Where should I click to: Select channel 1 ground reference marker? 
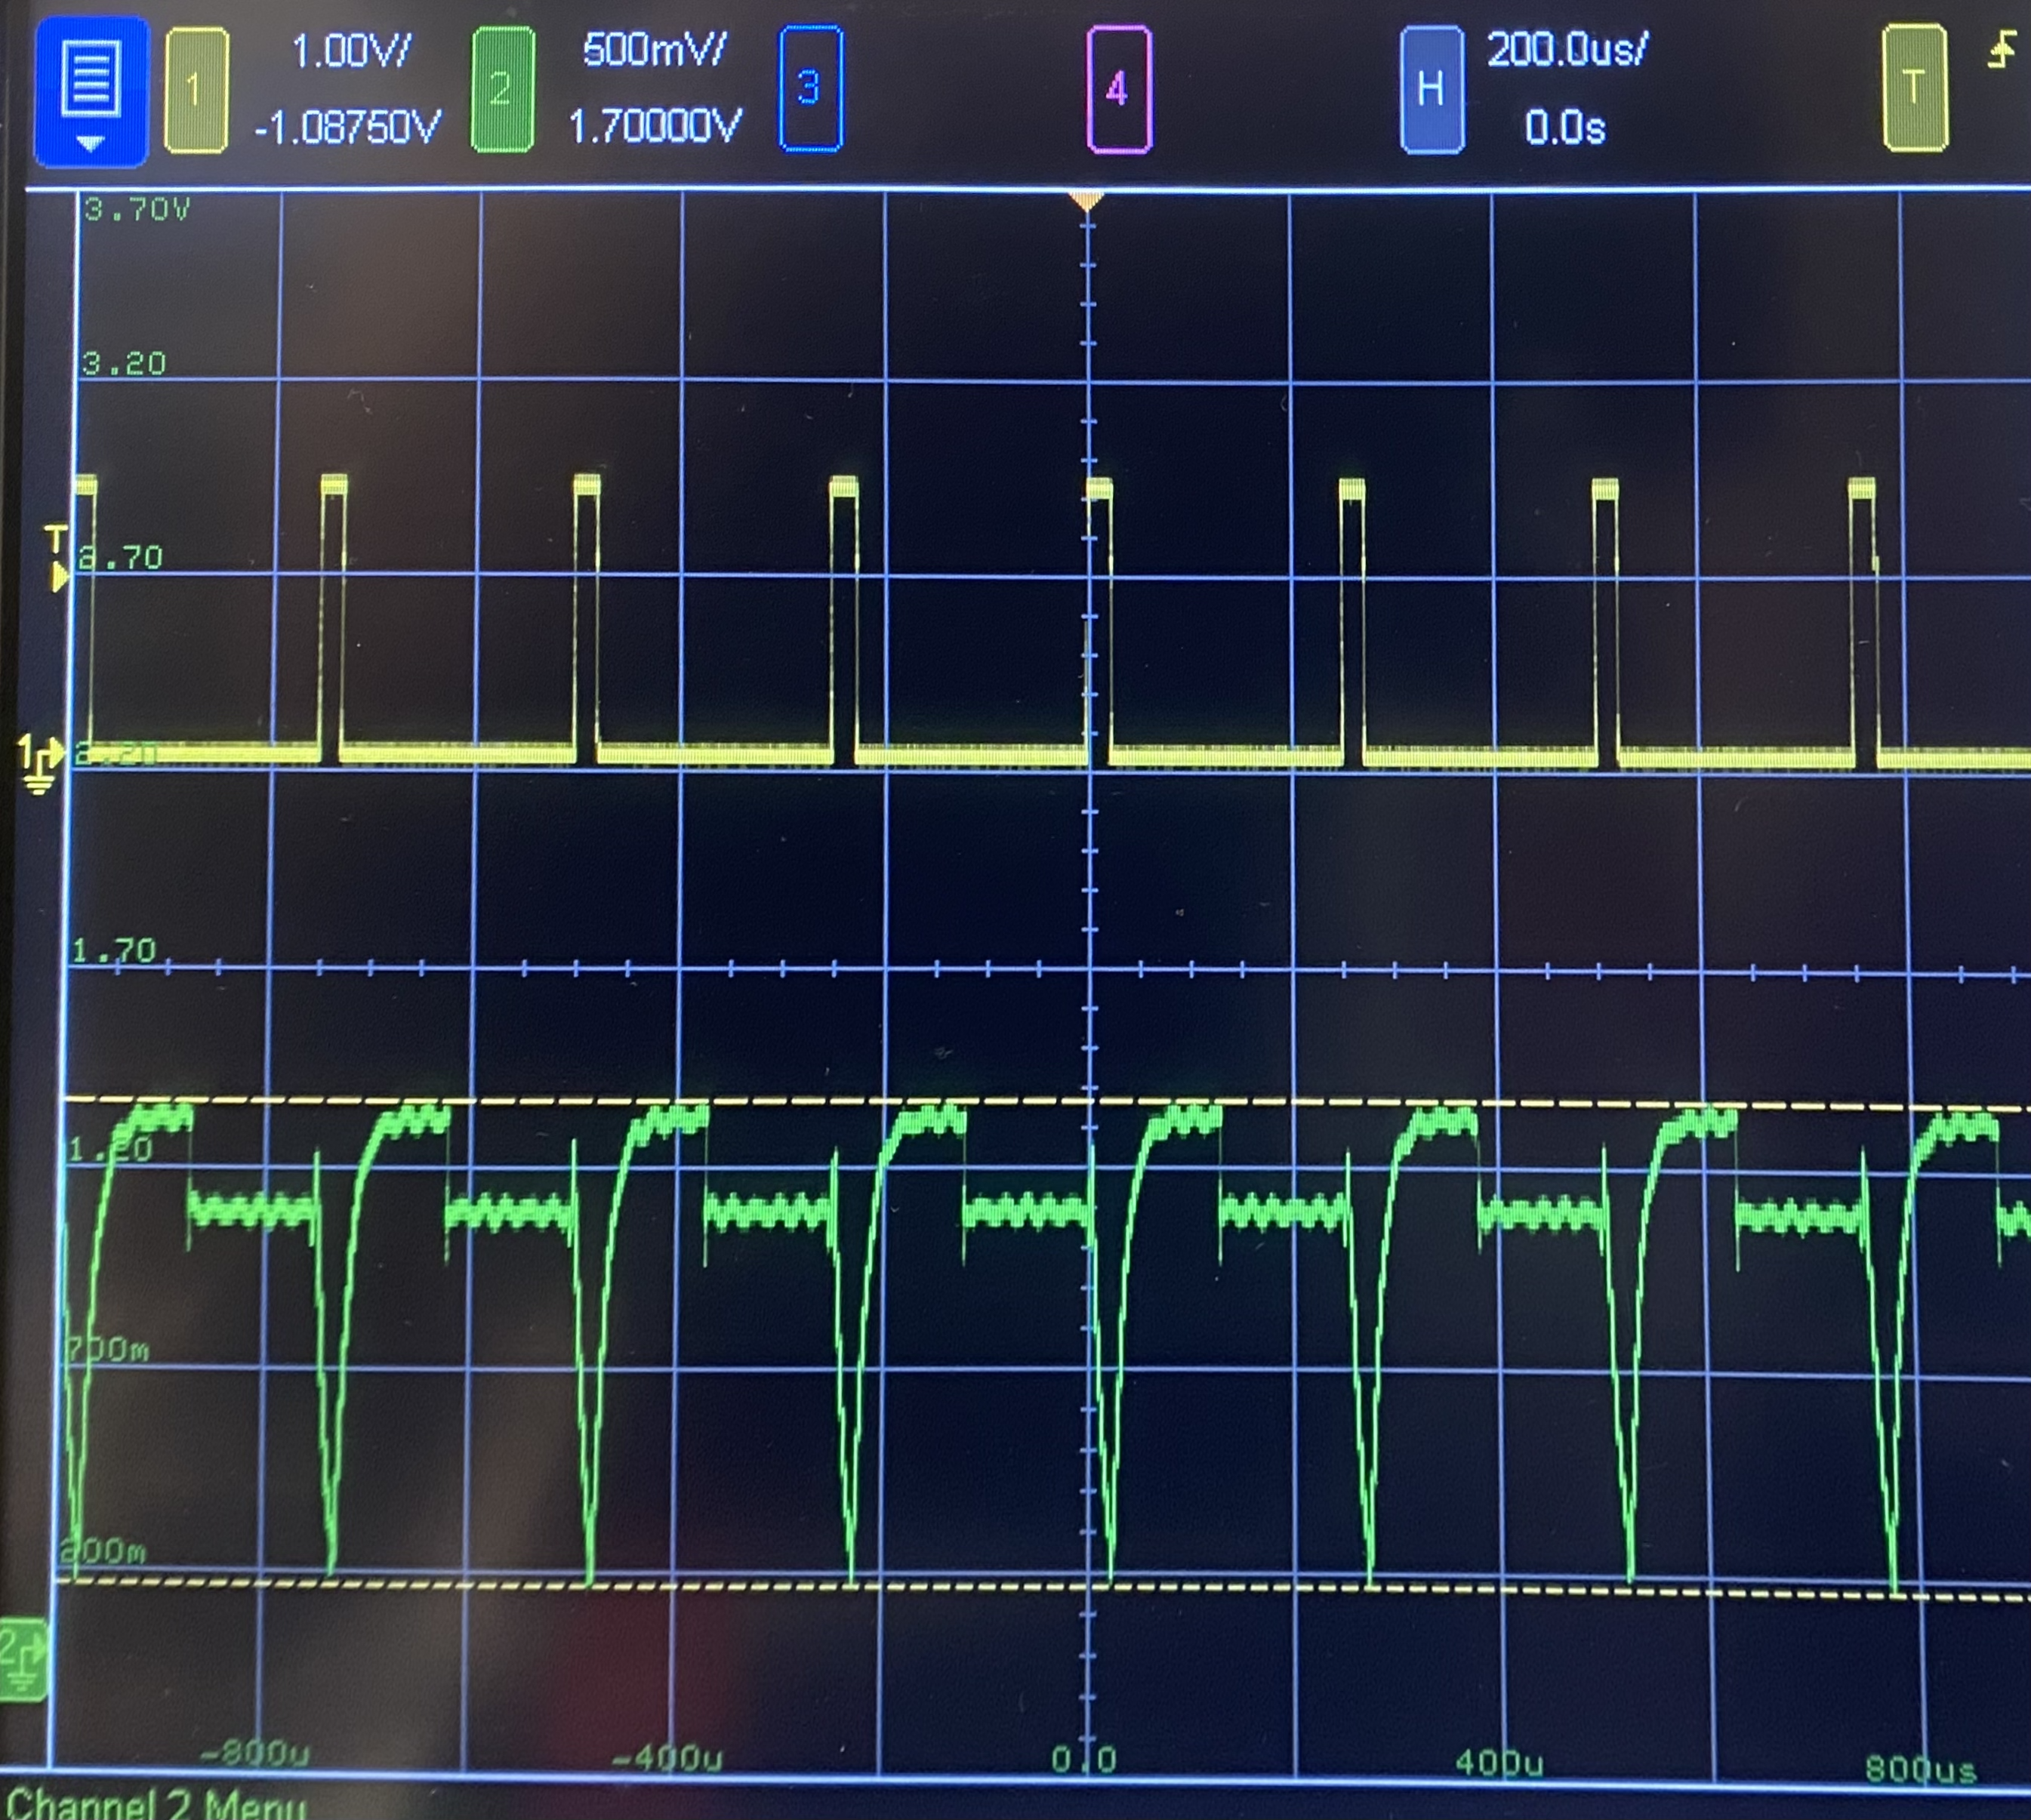tap(39, 764)
